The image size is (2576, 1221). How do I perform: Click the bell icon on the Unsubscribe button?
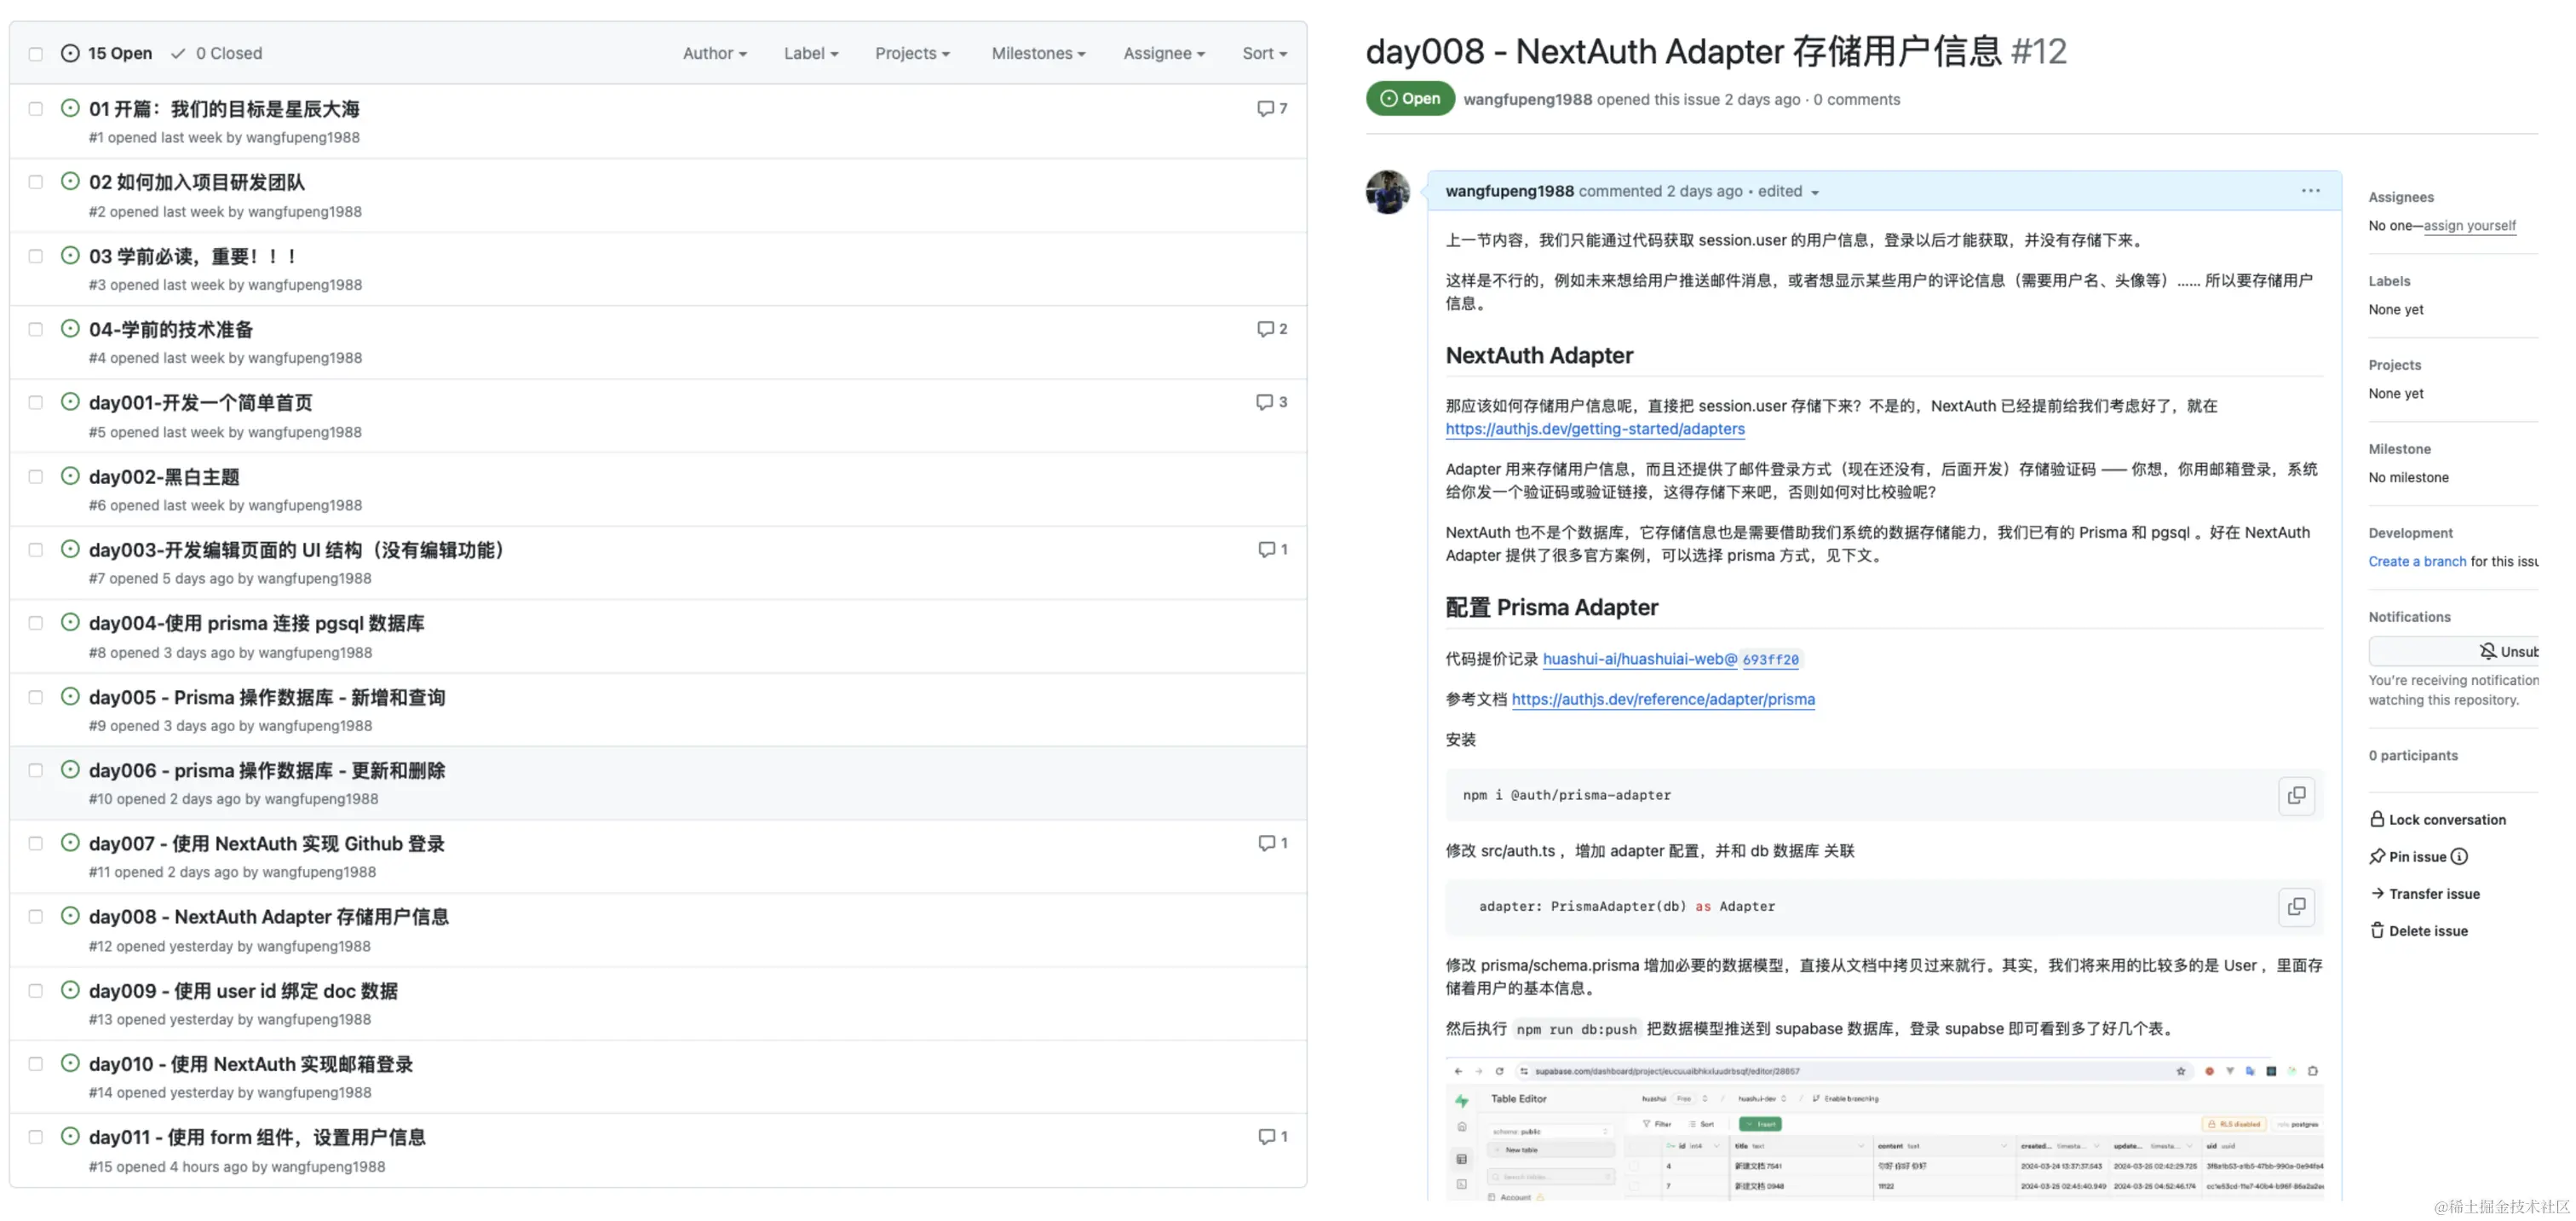pyautogui.click(x=2487, y=652)
